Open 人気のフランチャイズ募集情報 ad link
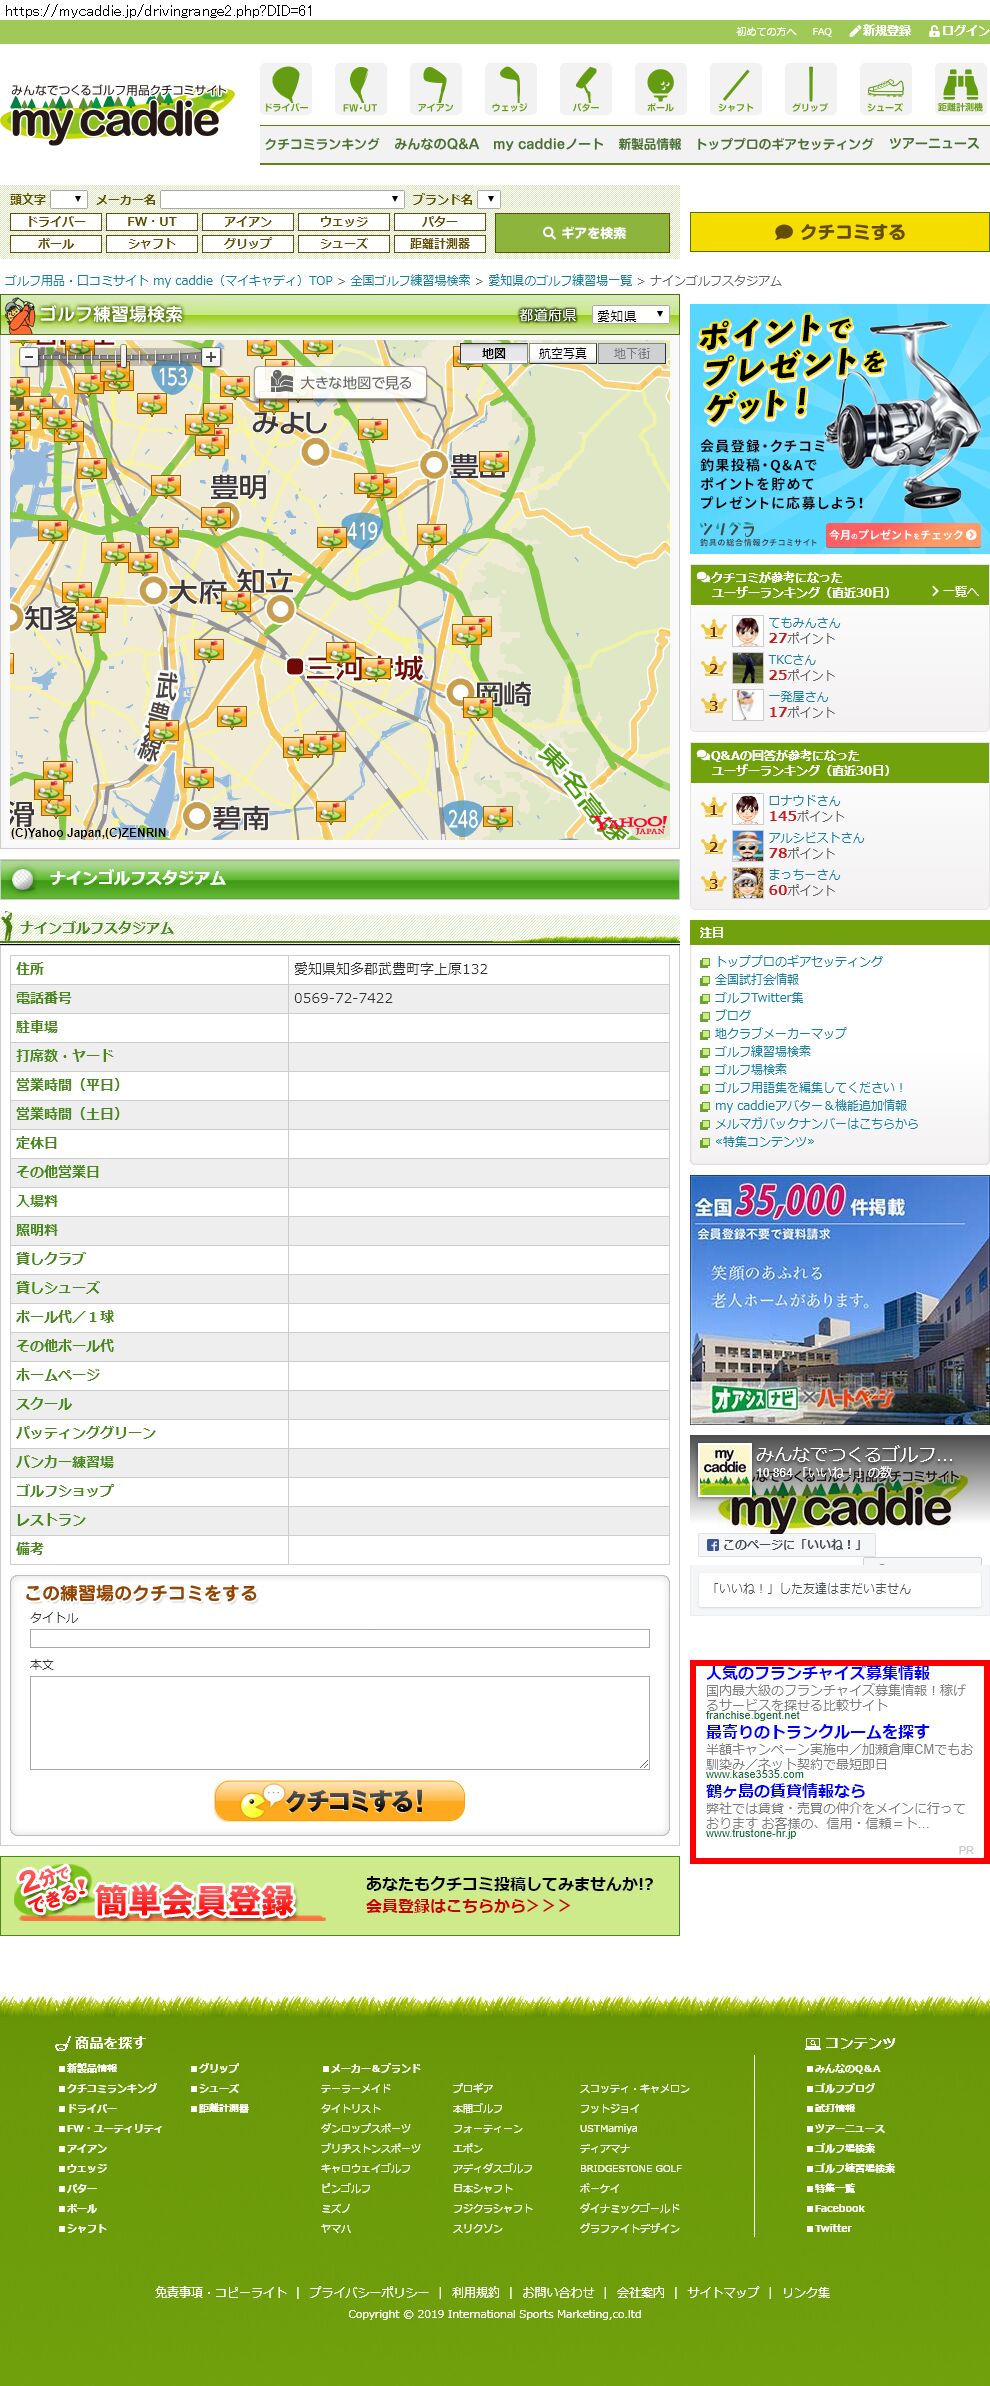 point(818,1673)
